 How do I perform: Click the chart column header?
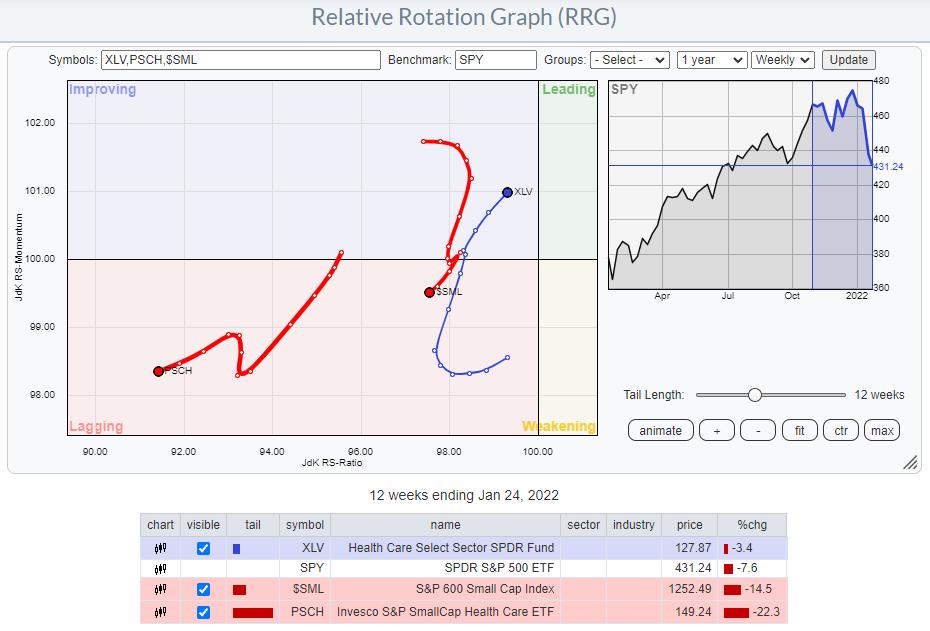pos(160,525)
